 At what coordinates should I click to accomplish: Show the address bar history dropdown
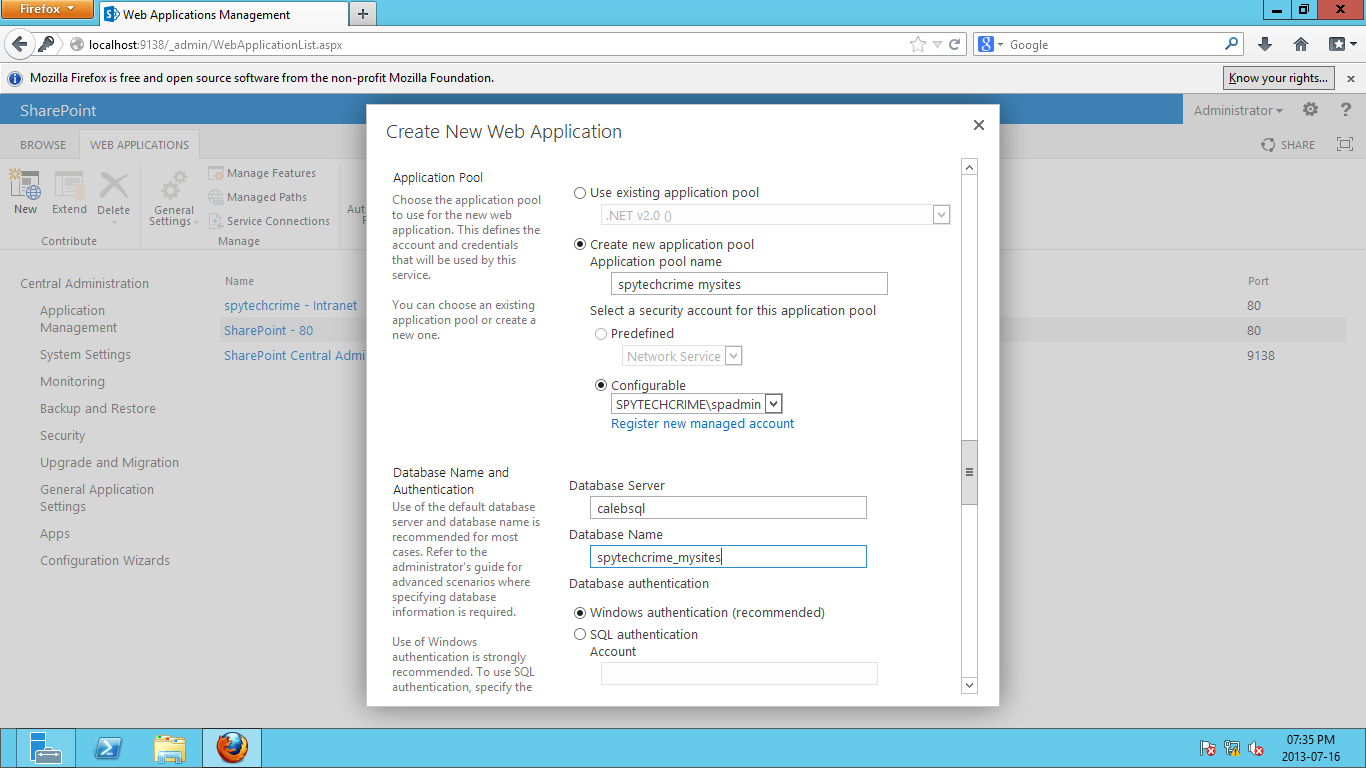click(x=937, y=44)
